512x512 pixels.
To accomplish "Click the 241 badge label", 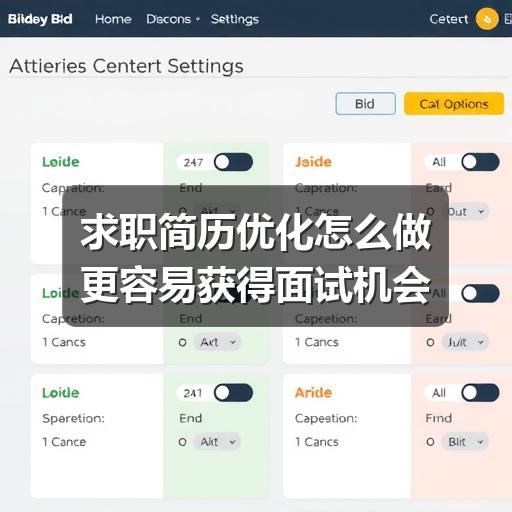I will click(x=193, y=393).
